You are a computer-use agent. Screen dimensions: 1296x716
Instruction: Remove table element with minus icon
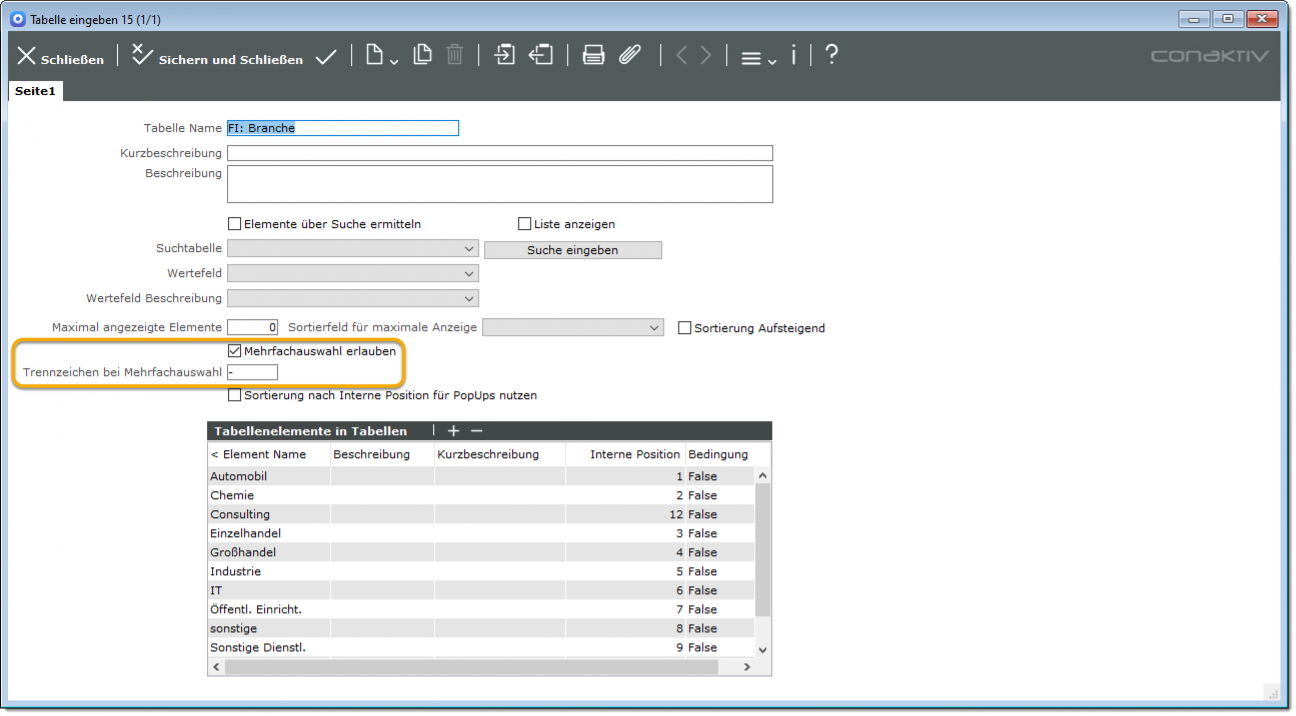click(477, 431)
